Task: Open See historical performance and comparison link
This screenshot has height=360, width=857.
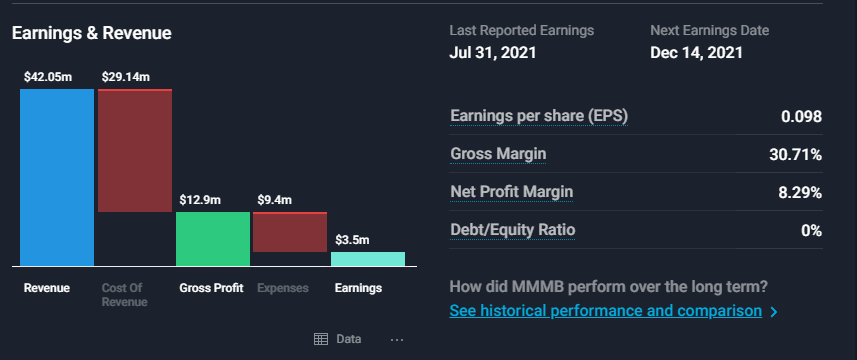Action: (x=606, y=311)
